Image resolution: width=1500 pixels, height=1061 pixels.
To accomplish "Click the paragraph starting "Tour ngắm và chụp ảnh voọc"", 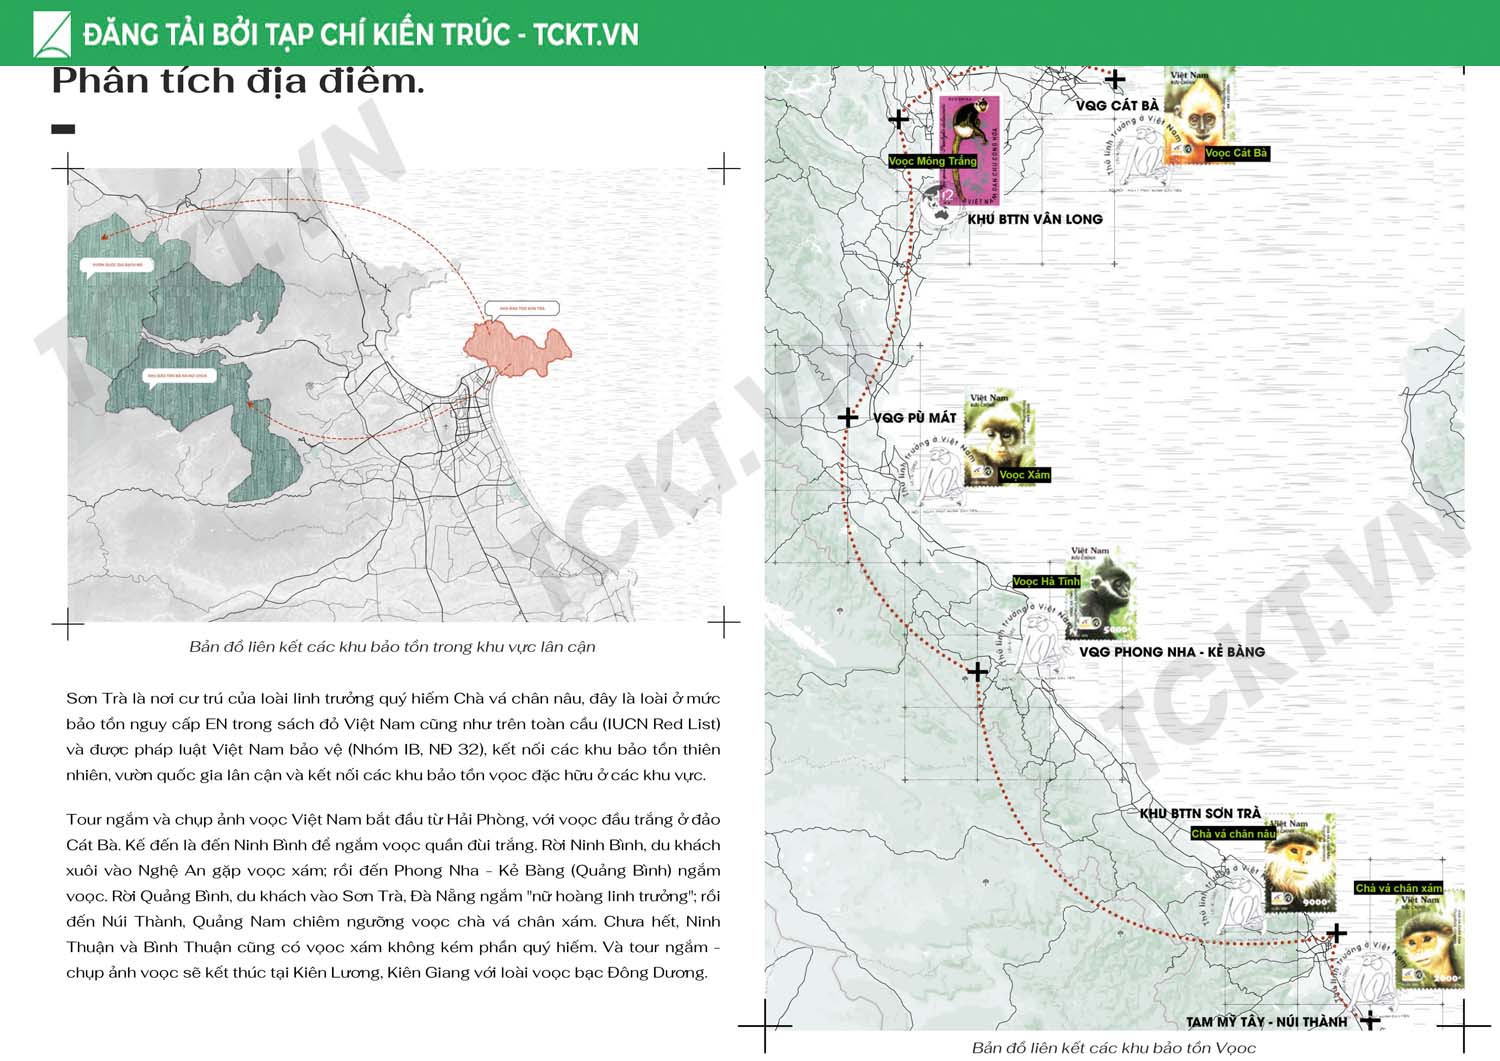I will click(393, 896).
